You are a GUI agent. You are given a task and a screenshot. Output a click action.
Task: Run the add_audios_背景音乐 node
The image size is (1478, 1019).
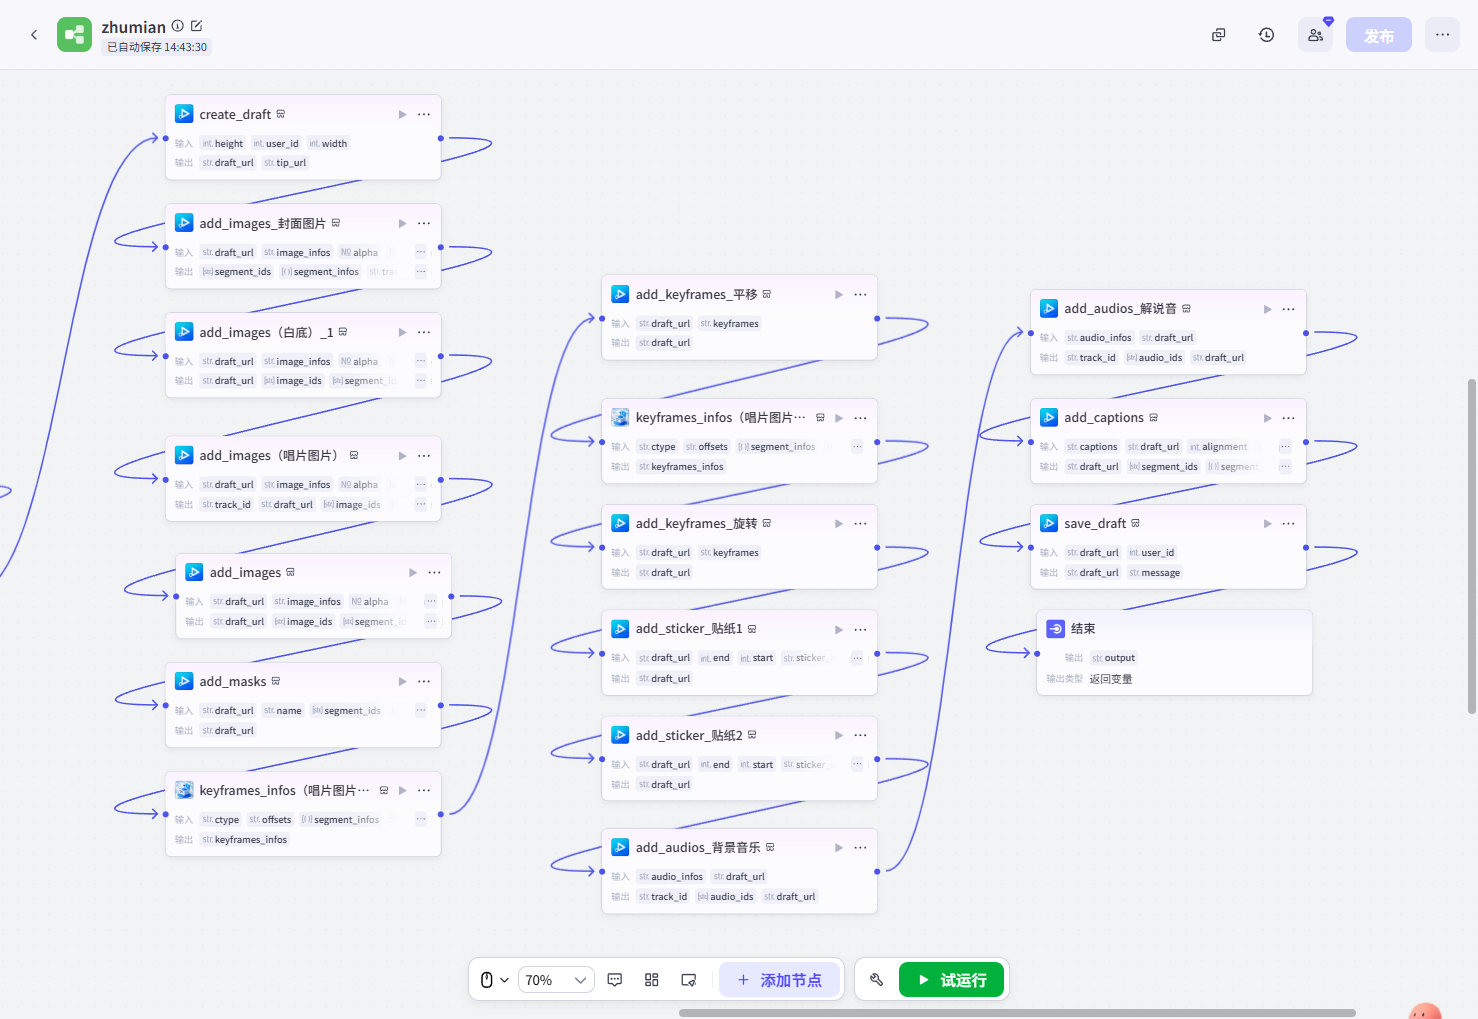(x=838, y=847)
